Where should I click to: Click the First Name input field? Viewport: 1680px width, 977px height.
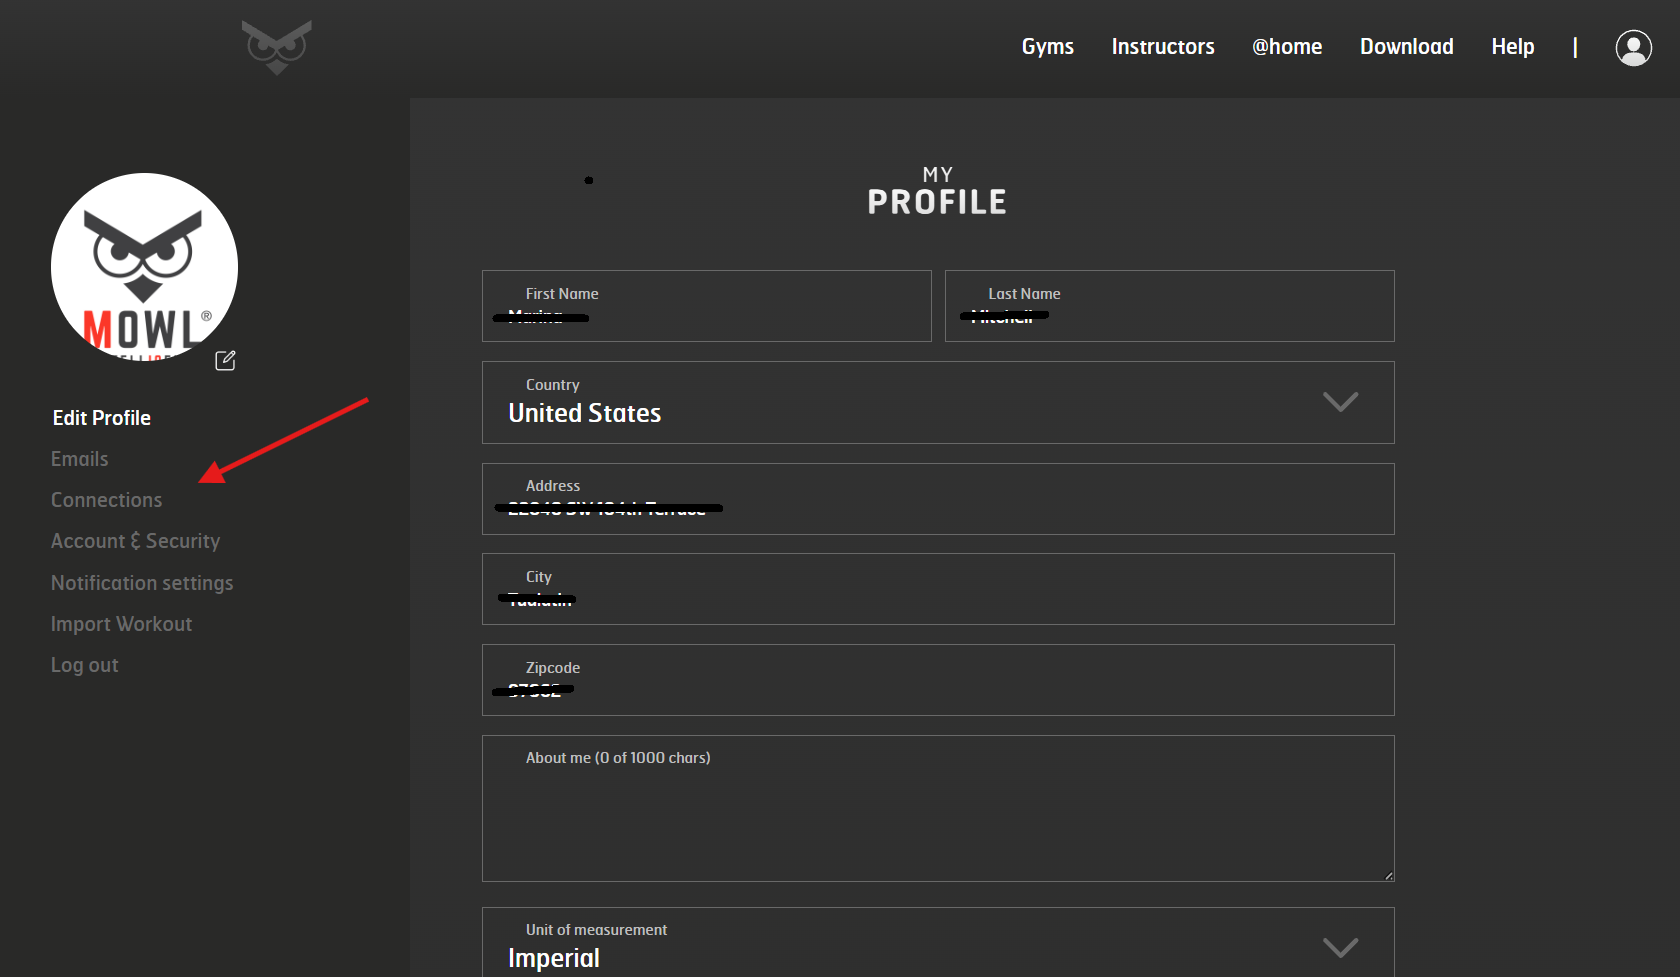click(x=707, y=306)
